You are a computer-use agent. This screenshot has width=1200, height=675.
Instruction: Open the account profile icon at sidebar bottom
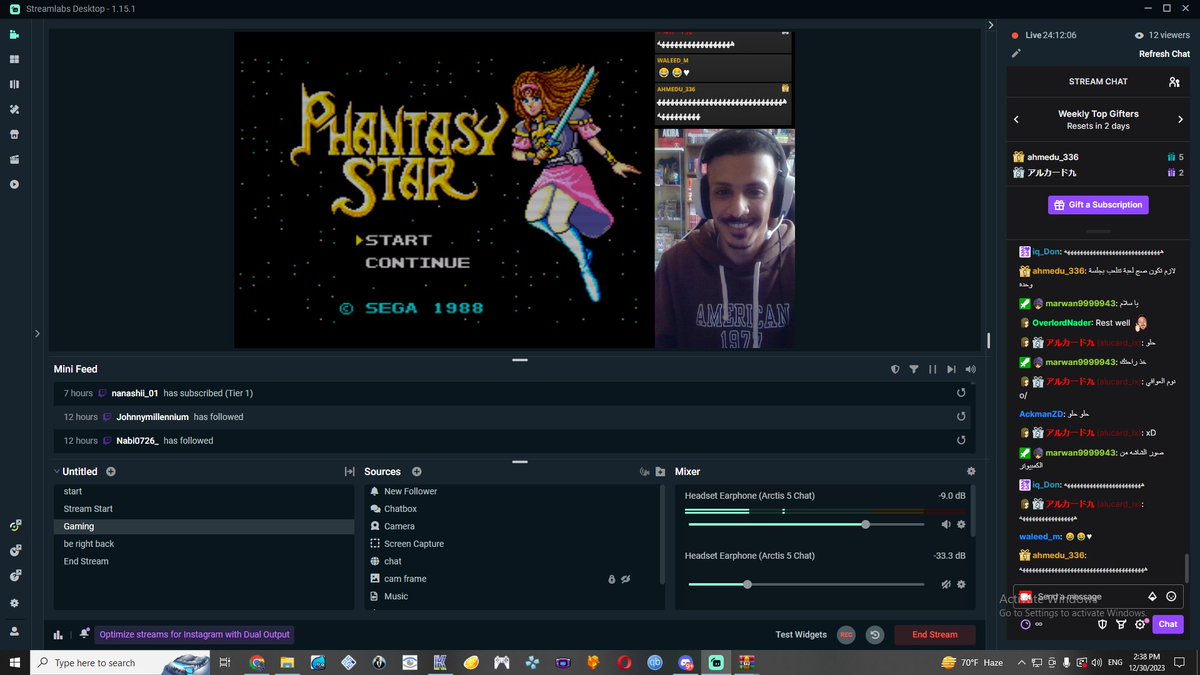(14, 631)
